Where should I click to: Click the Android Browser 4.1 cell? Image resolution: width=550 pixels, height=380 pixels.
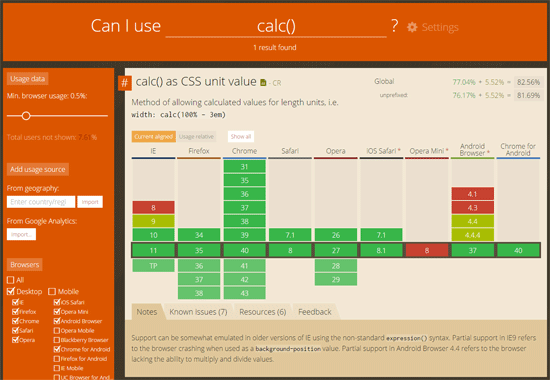[x=472, y=194]
